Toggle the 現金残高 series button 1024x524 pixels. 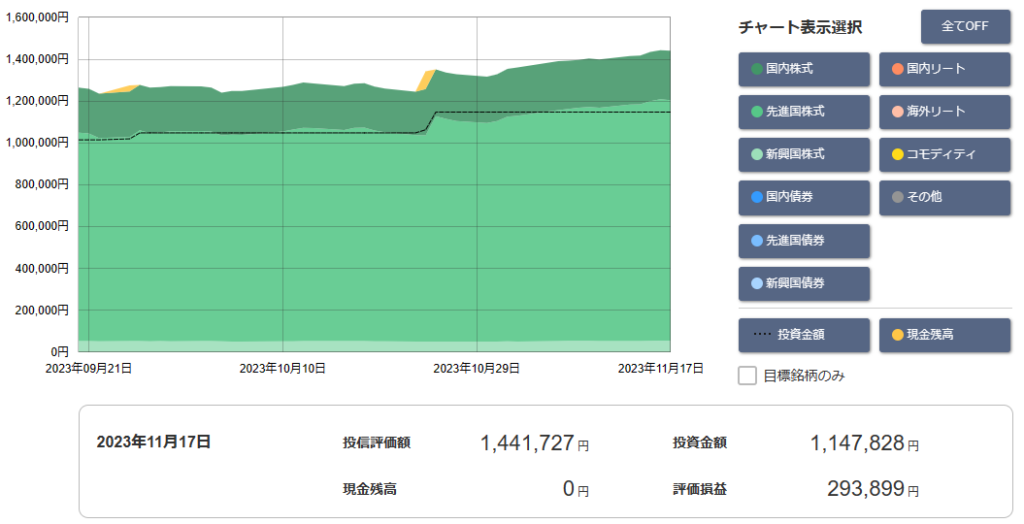click(x=946, y=335)
